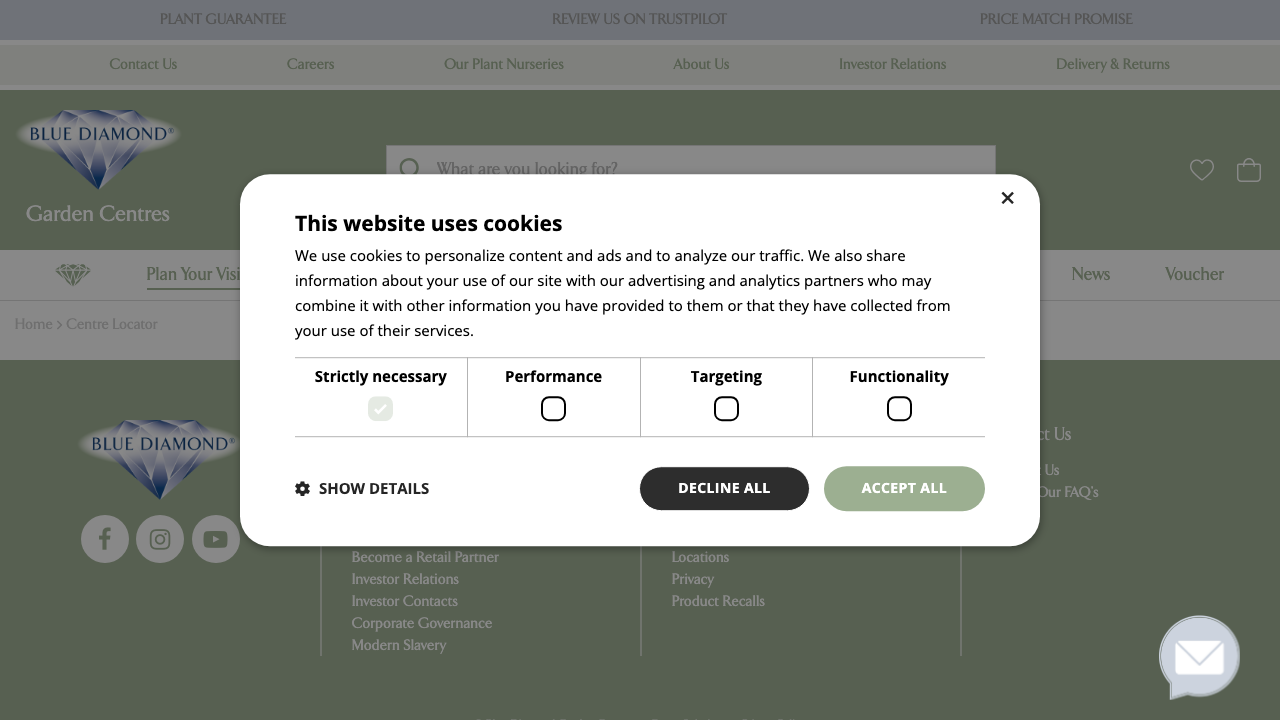Enable the Performance cookies checkbox
This screenshot has width=1280, height=720.
coord(553,409)
